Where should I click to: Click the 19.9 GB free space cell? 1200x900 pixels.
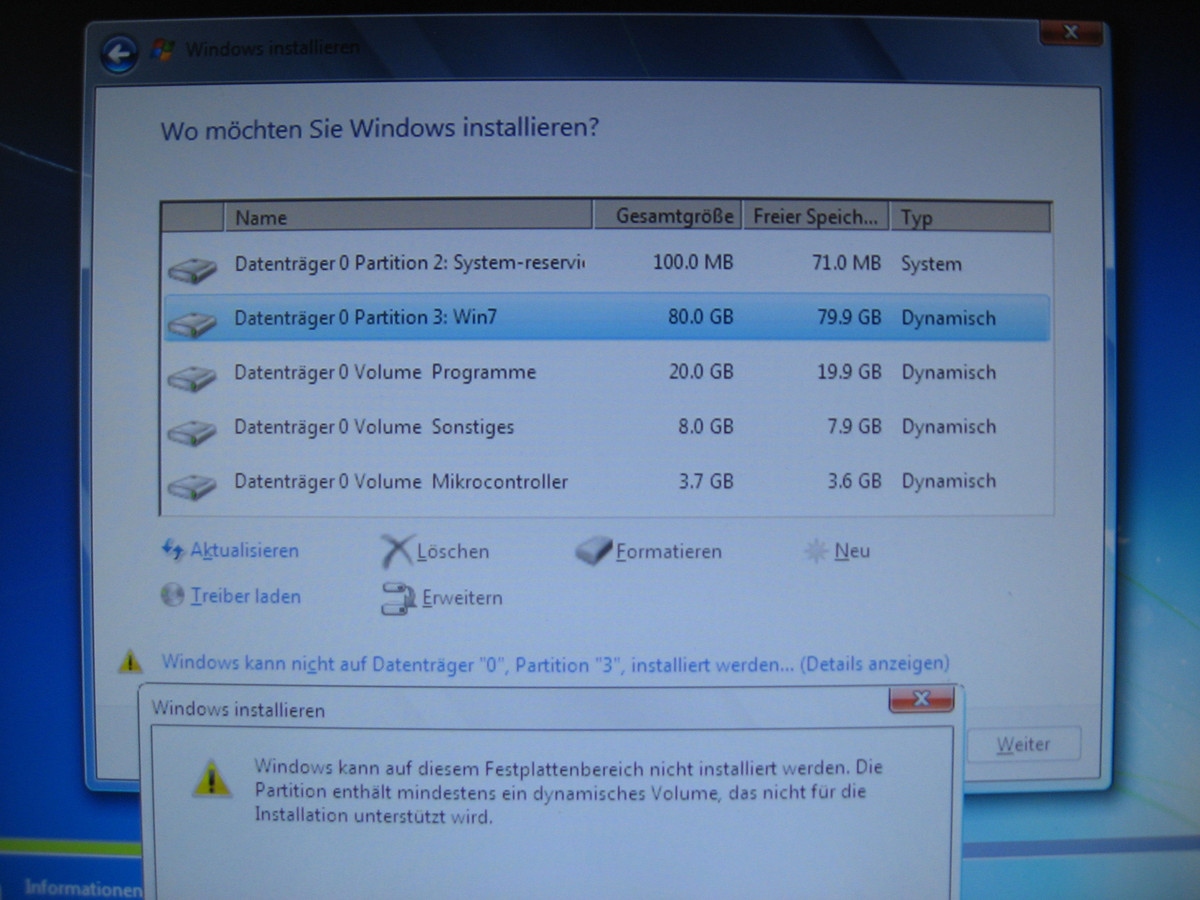click(849, 372)
